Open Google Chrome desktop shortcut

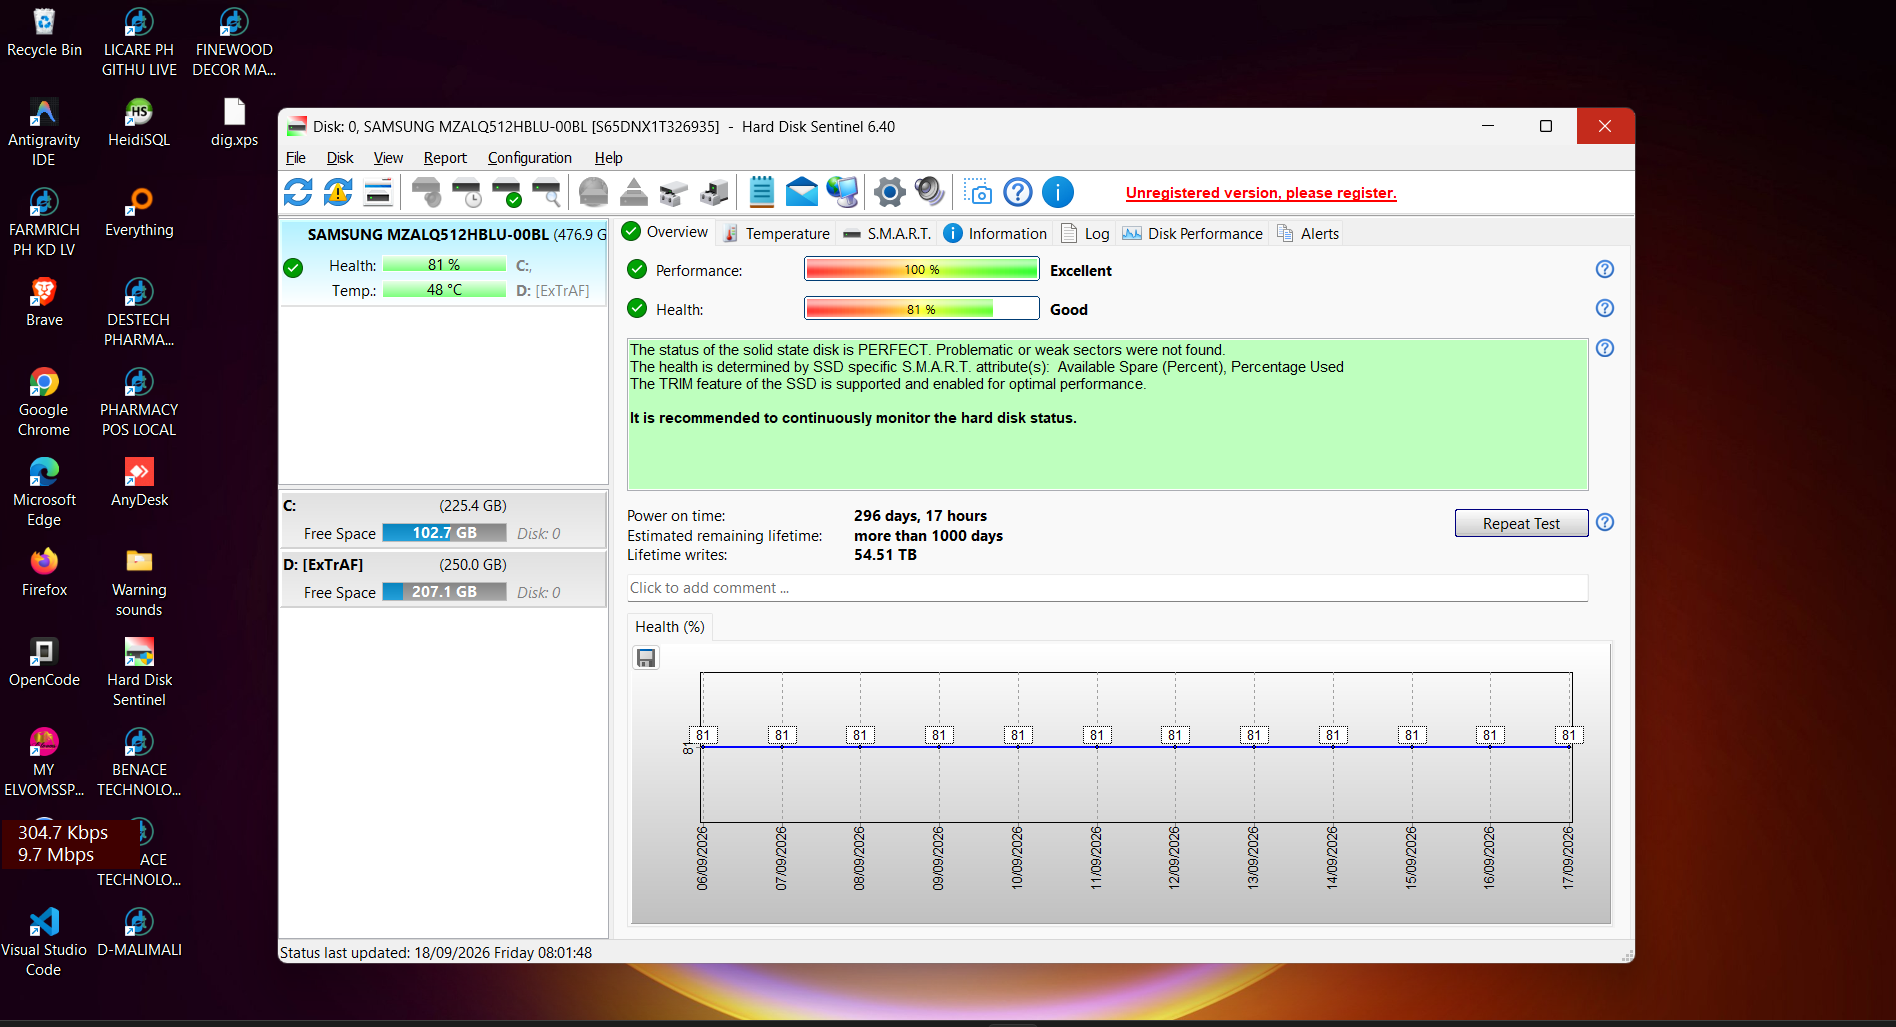44,402
